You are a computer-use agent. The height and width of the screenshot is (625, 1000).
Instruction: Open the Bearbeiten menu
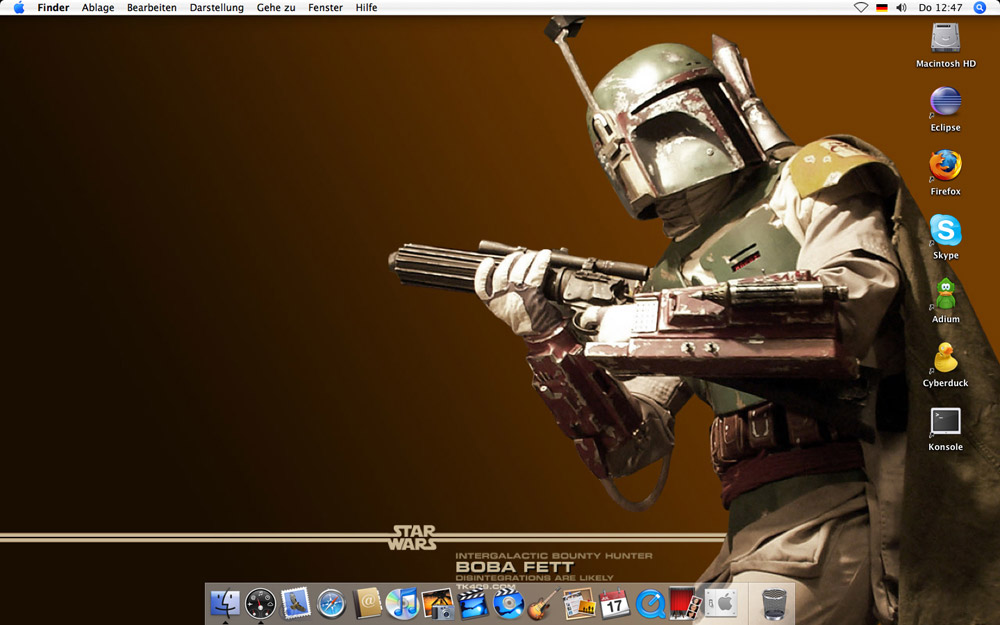pos(152,8)
